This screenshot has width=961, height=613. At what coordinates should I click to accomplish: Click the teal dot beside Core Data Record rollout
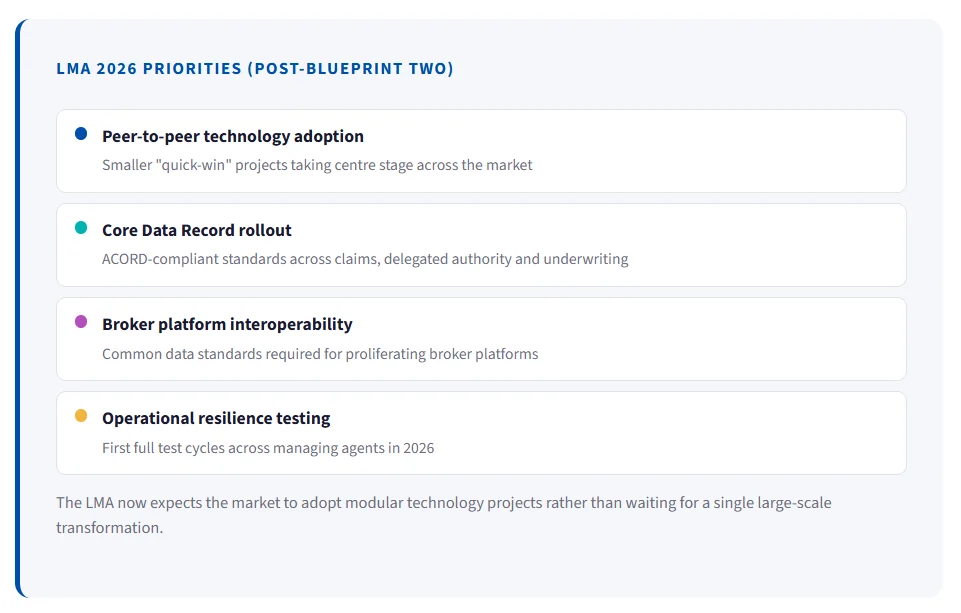point(81,228)
